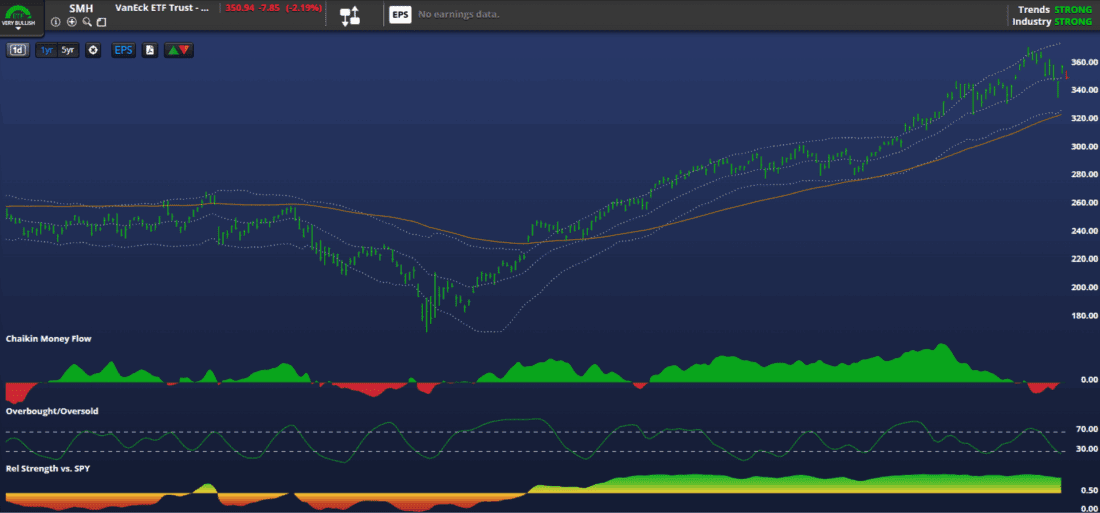
Task: Select the 5yr timeframe tab
Action: click(x=67, y=49)
